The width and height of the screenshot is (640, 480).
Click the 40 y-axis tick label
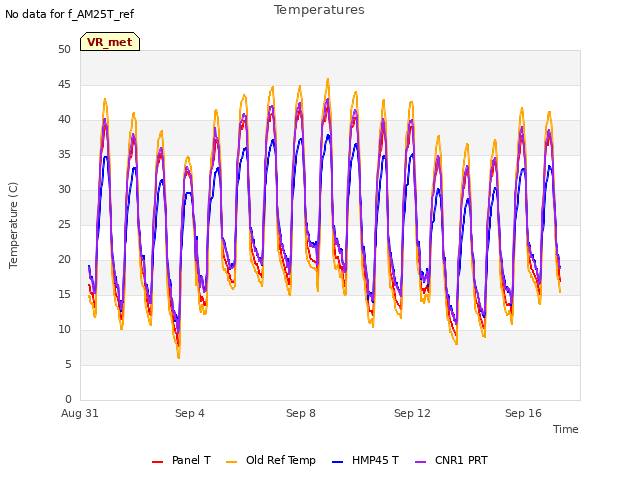(64, 120)
